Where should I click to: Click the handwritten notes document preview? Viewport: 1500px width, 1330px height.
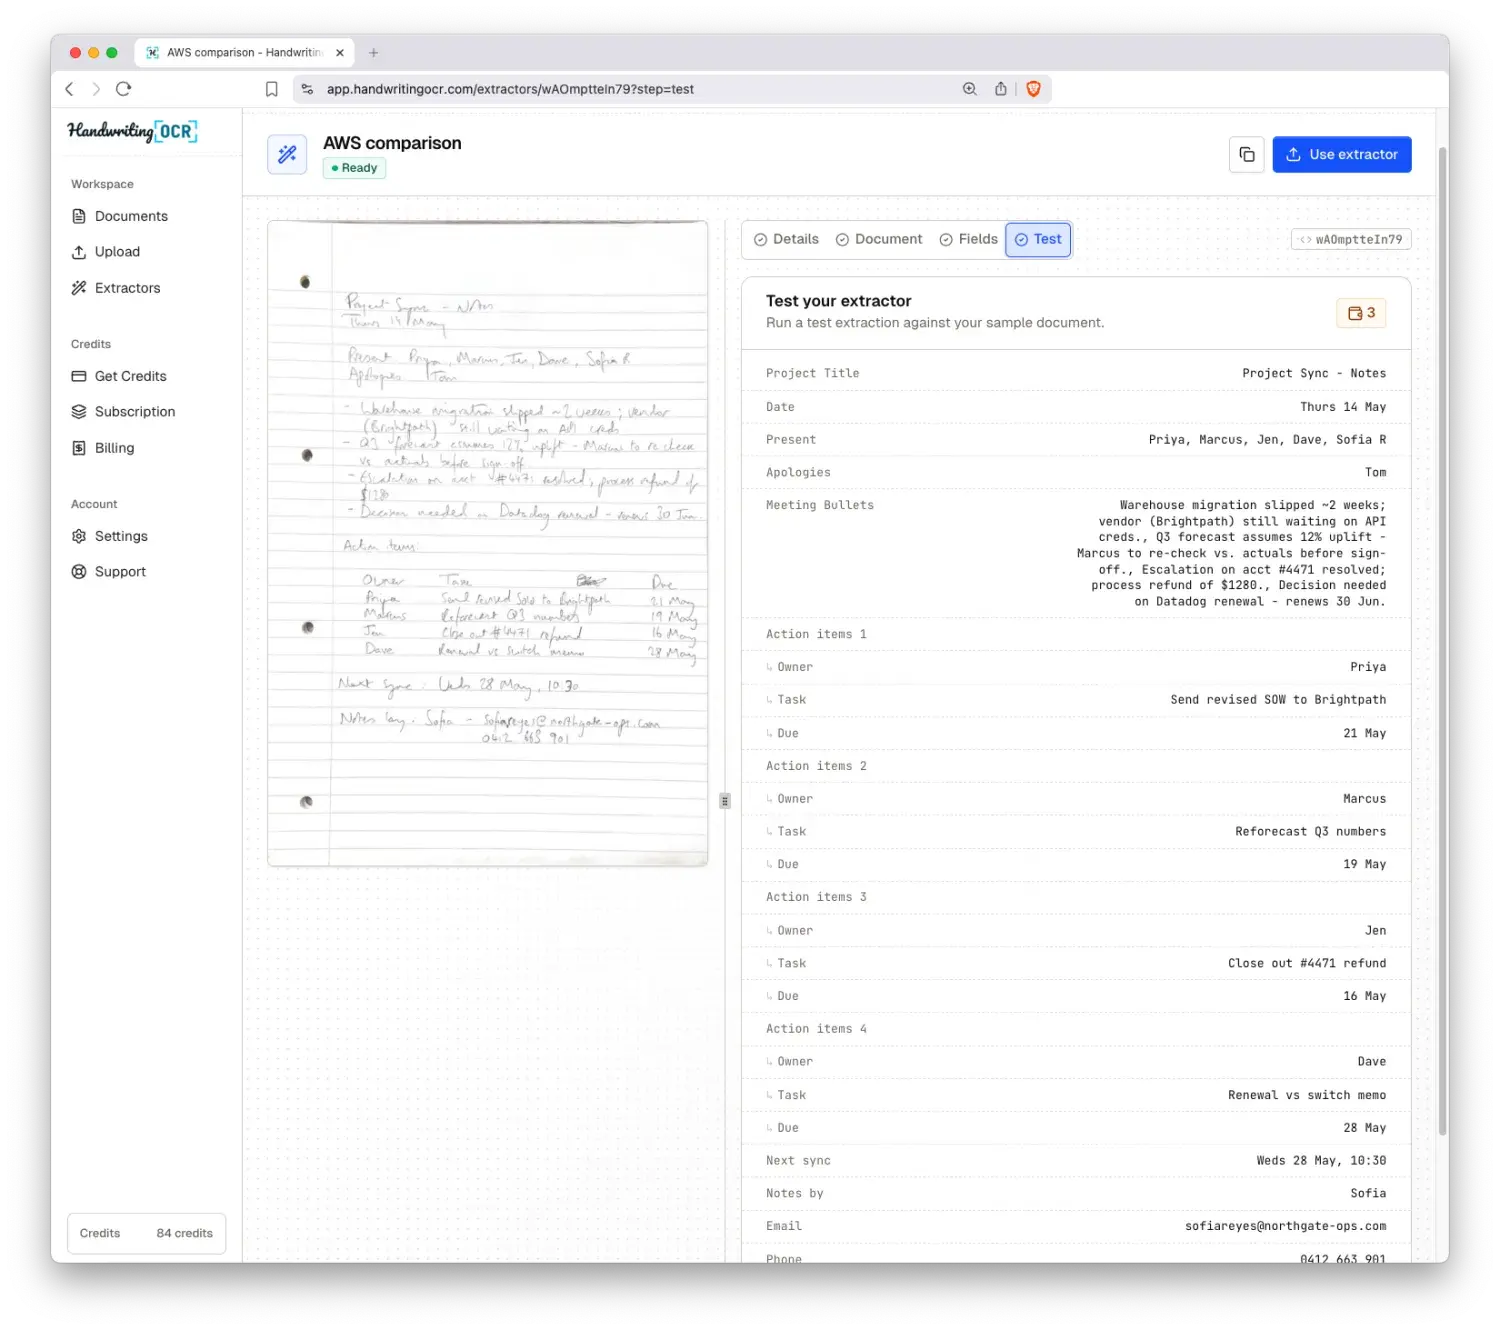click(488, 543)
